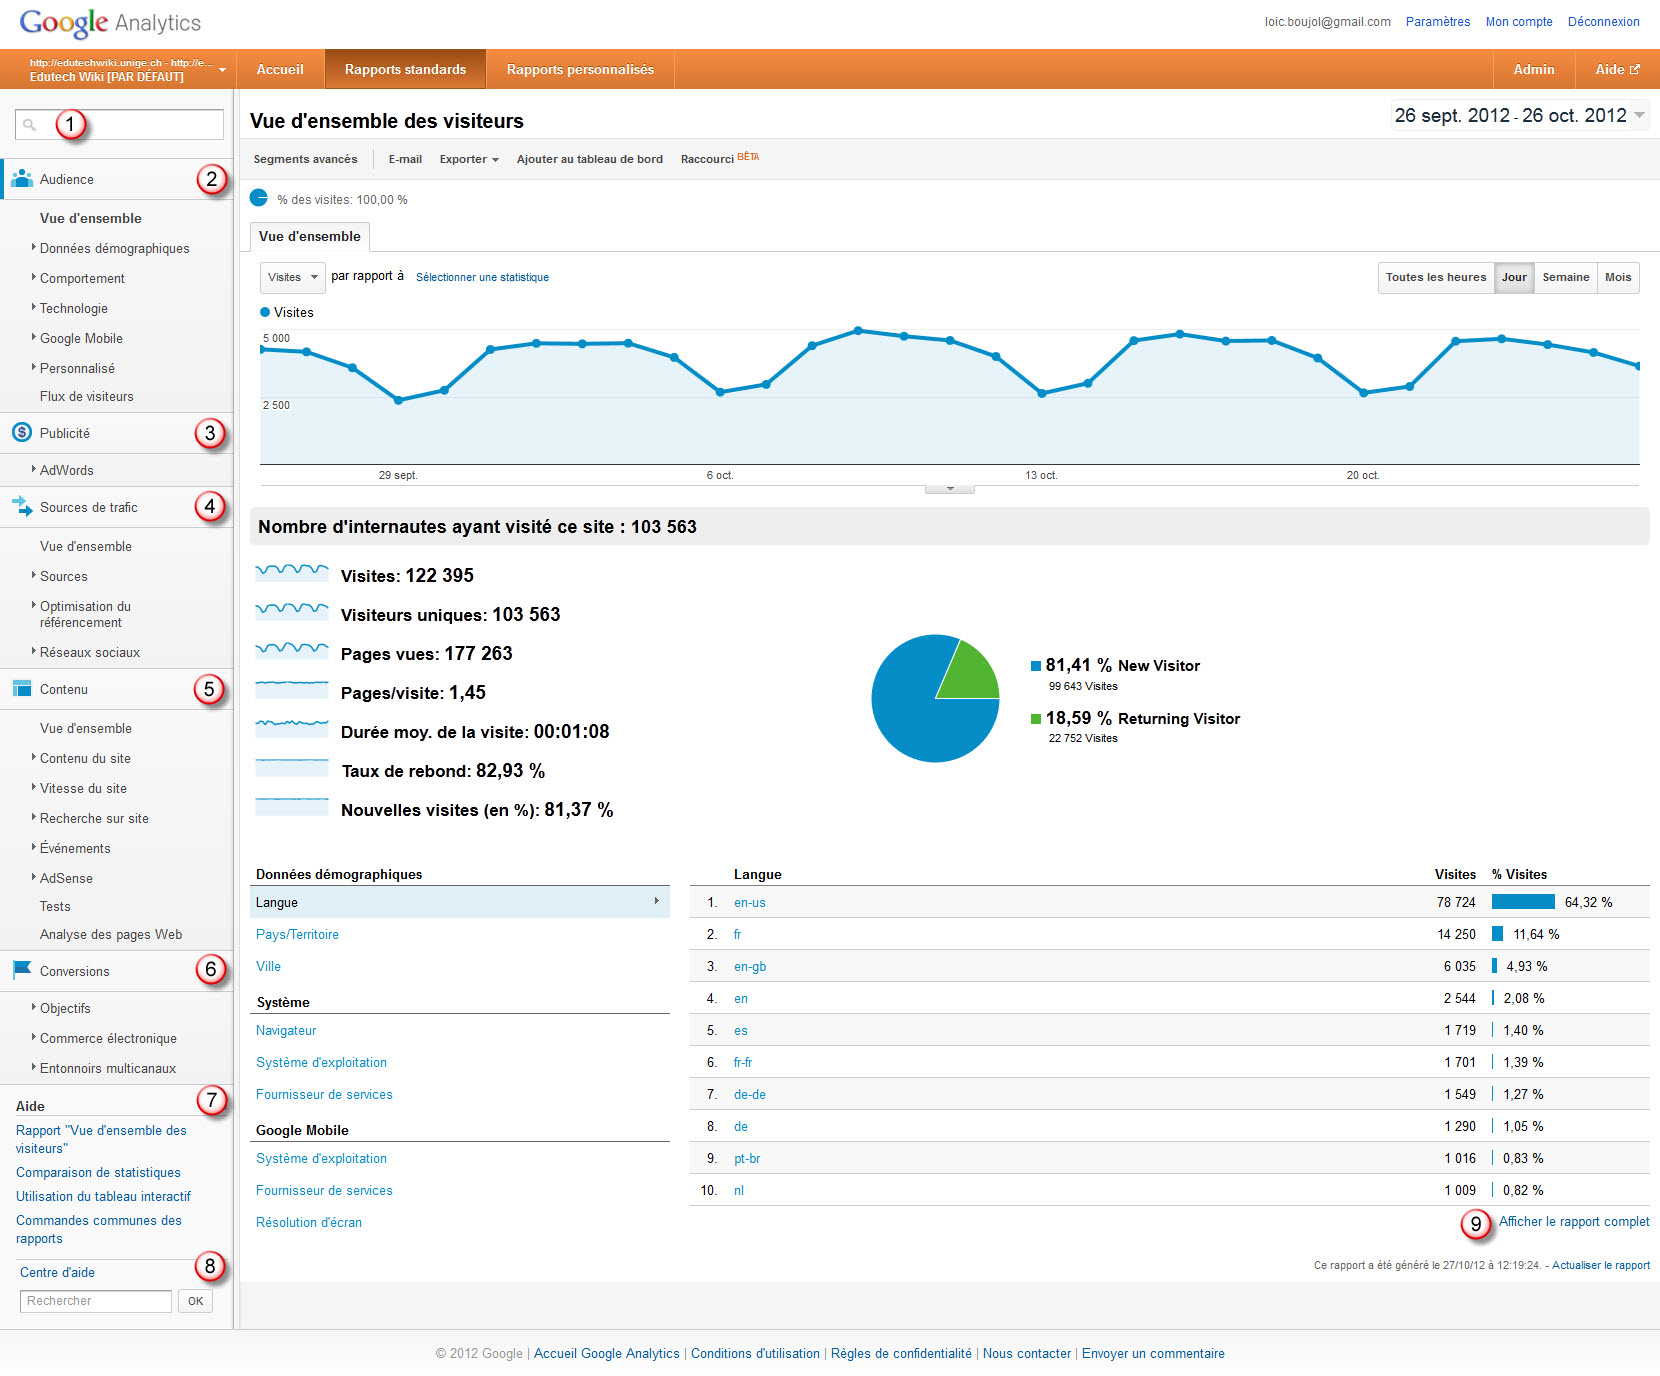Open the Rapports personnalisés tab
Image resolution: width=1660 pixels, height=1376 pixels.
(x=580, y=69)
